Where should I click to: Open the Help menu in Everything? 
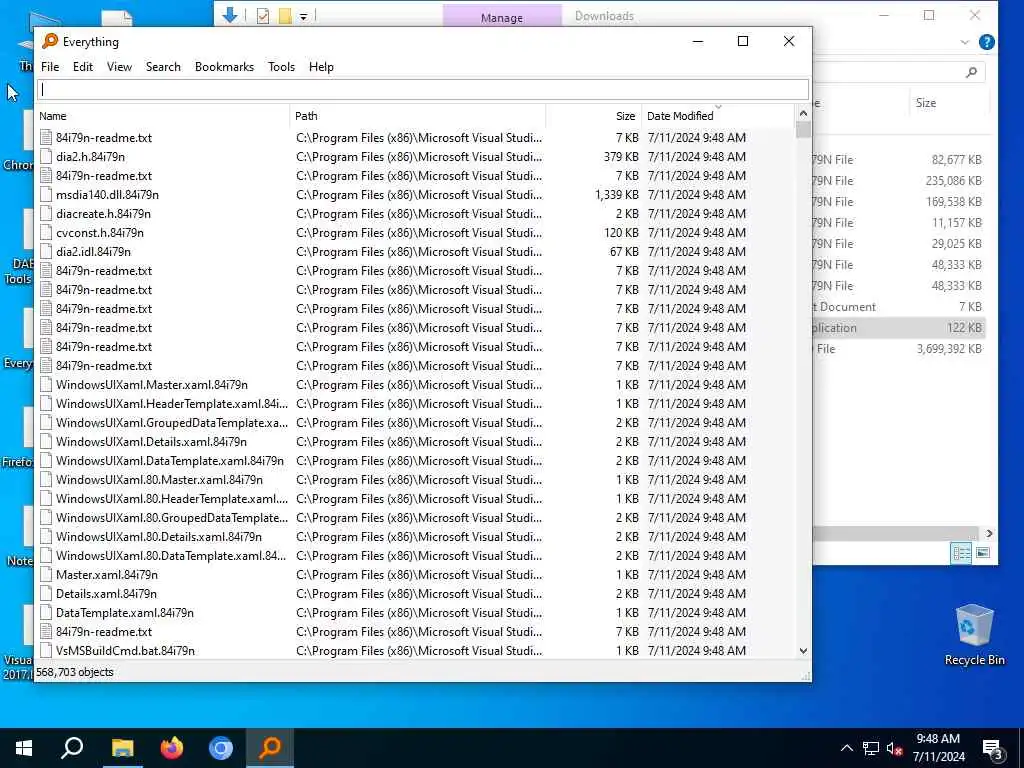point(321,67)
